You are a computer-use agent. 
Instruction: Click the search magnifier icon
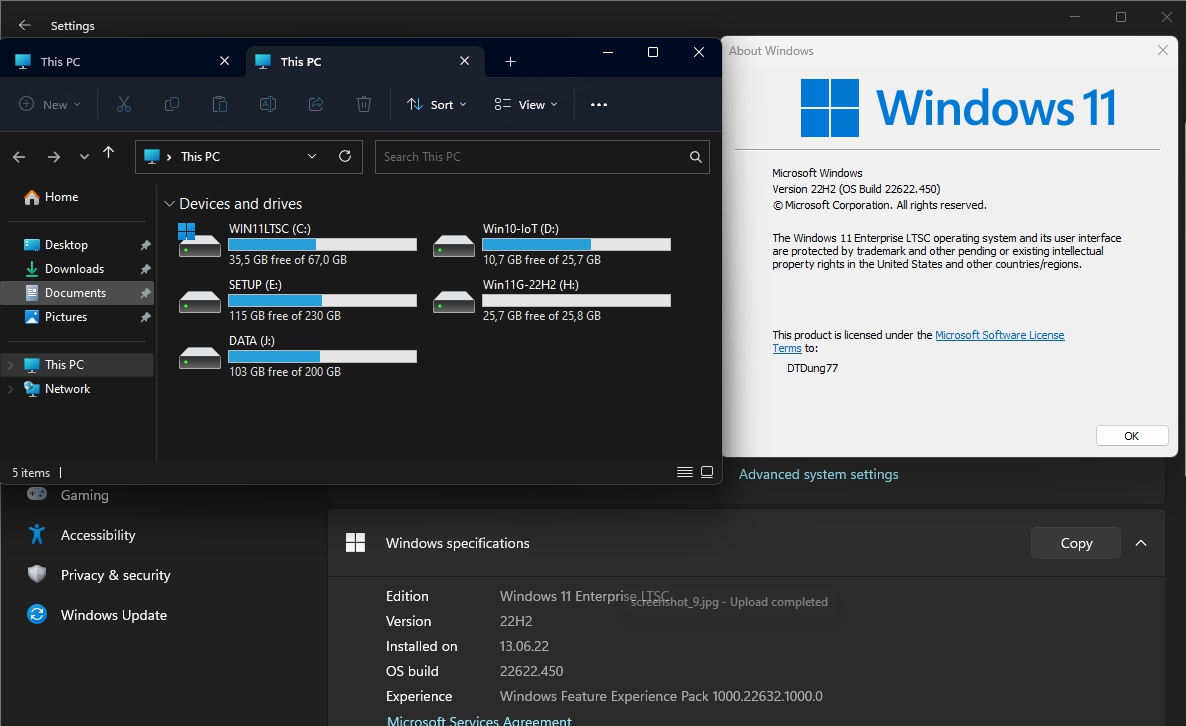(x=695, y=157)
